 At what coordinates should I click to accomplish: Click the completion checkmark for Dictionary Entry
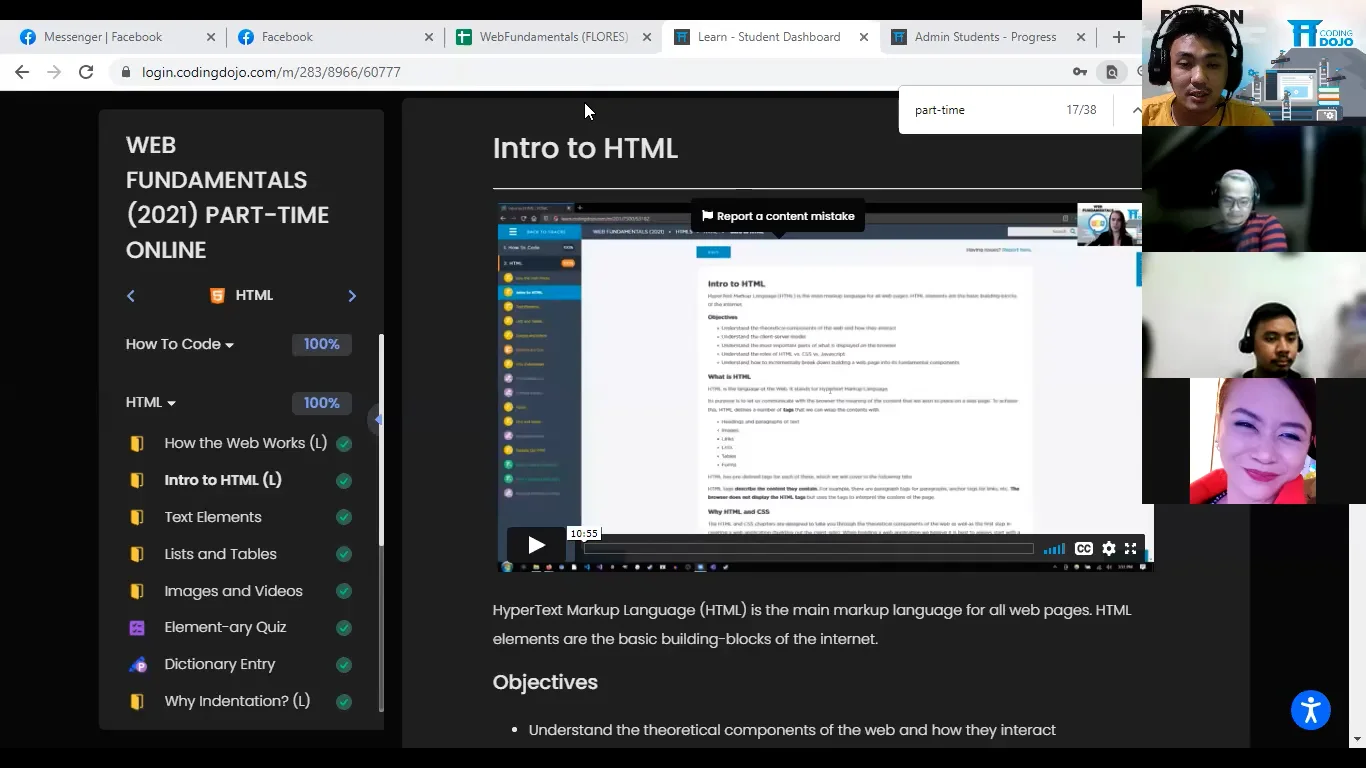tap(344, 665)
